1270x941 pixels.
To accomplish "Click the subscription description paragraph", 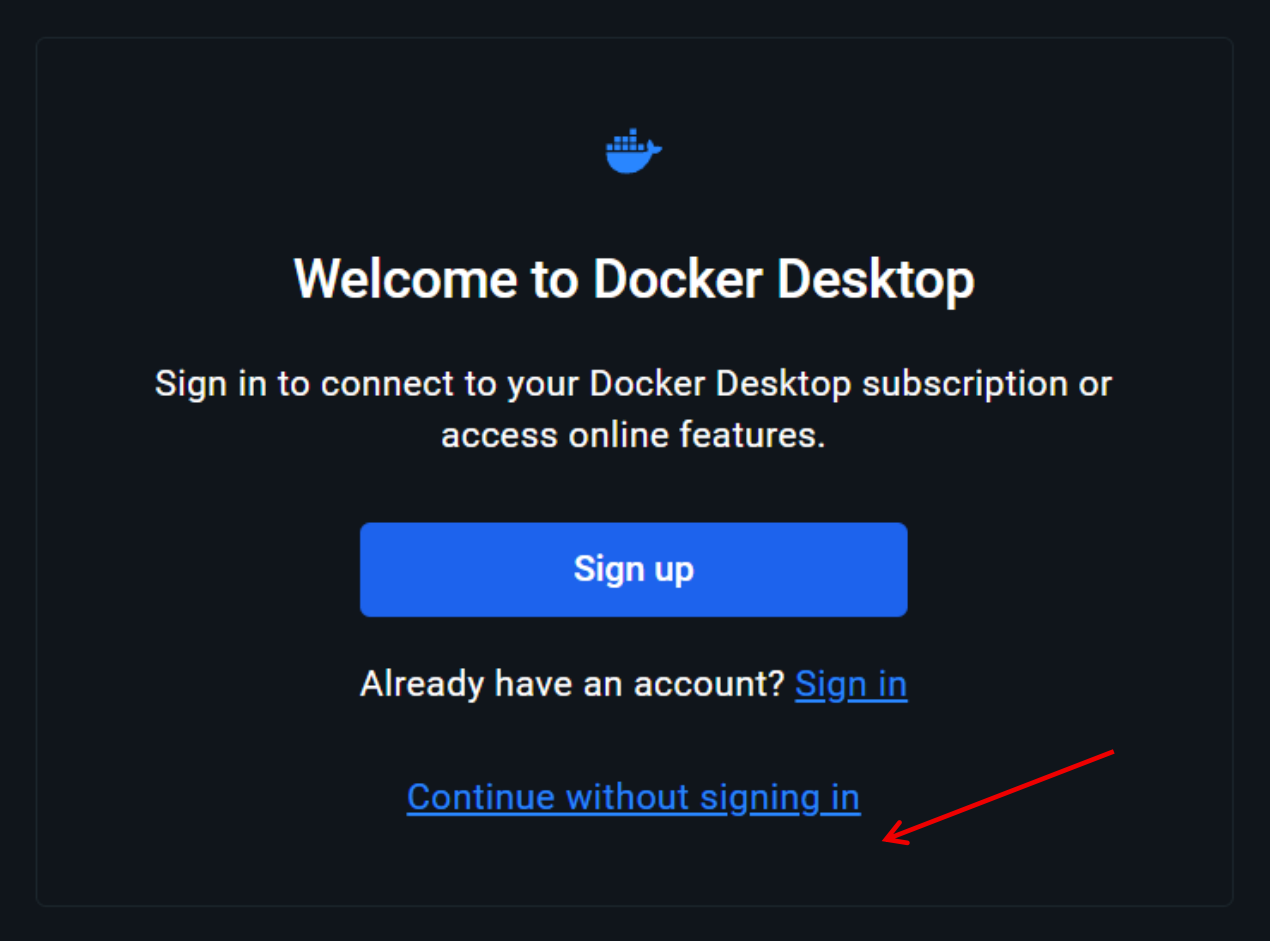I will tap(633, 409).
